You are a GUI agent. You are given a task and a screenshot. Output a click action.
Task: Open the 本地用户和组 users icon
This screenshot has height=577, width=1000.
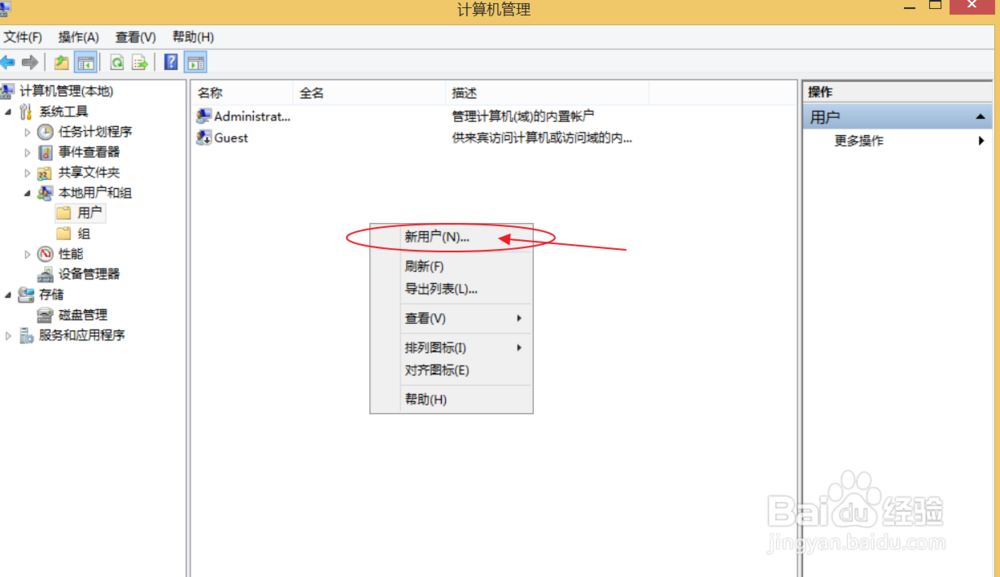pos(44,192)
